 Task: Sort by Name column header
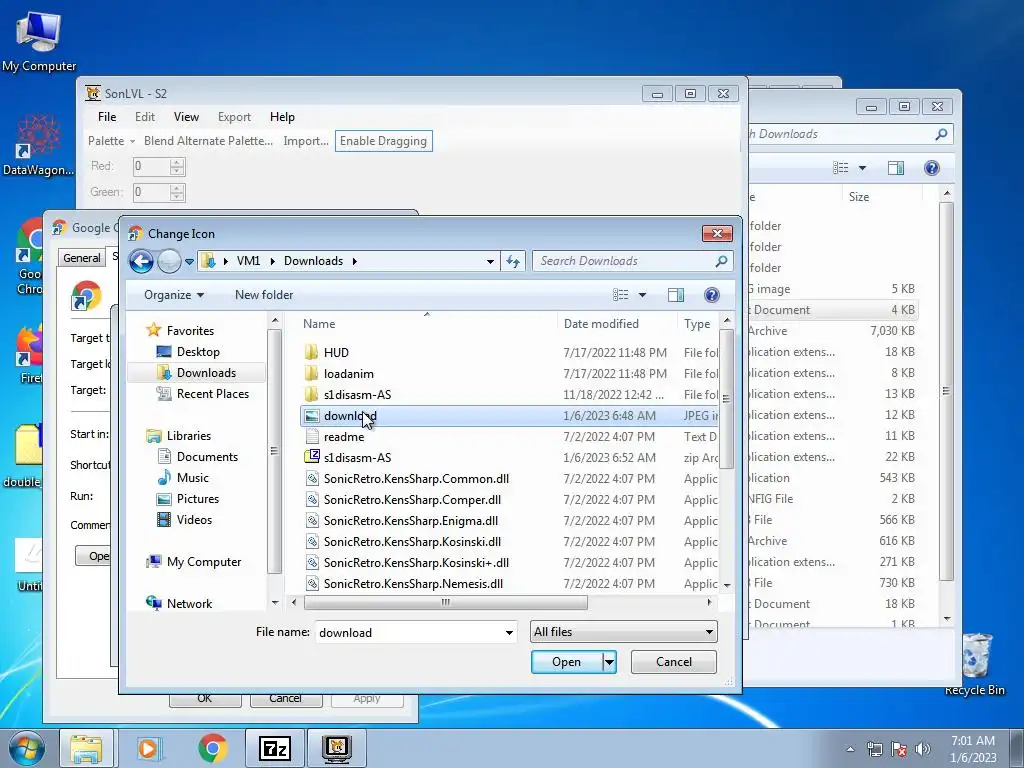(428, 324)
